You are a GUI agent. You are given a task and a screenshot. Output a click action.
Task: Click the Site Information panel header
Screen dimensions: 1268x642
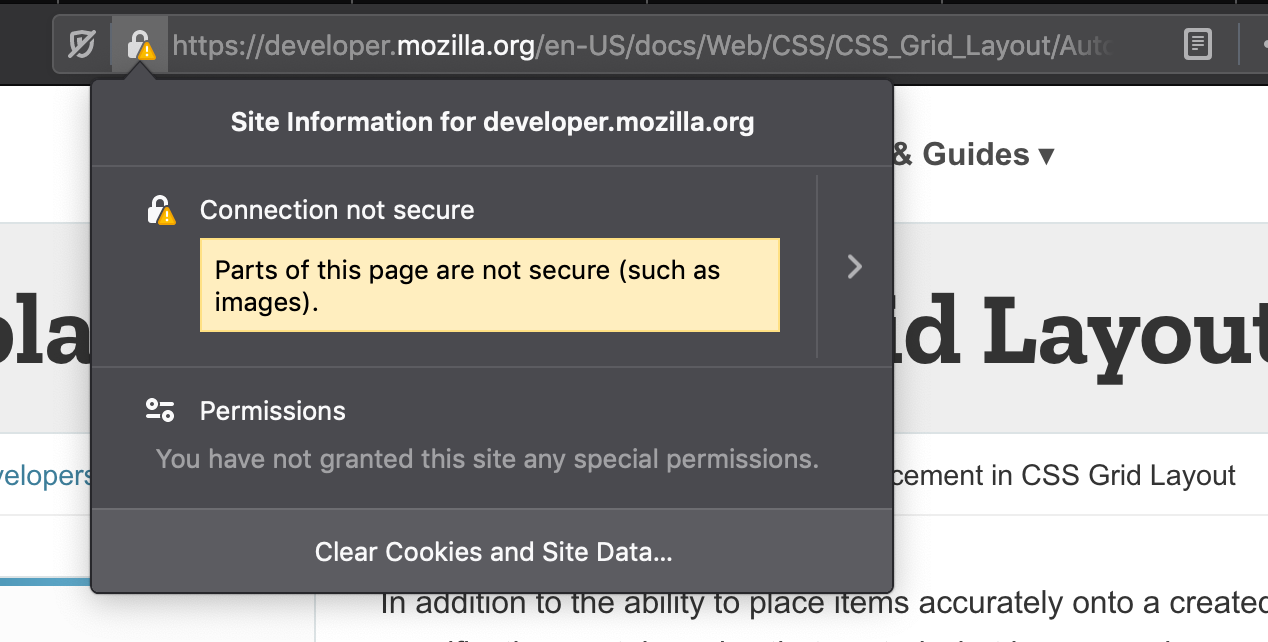coord(492,121)
